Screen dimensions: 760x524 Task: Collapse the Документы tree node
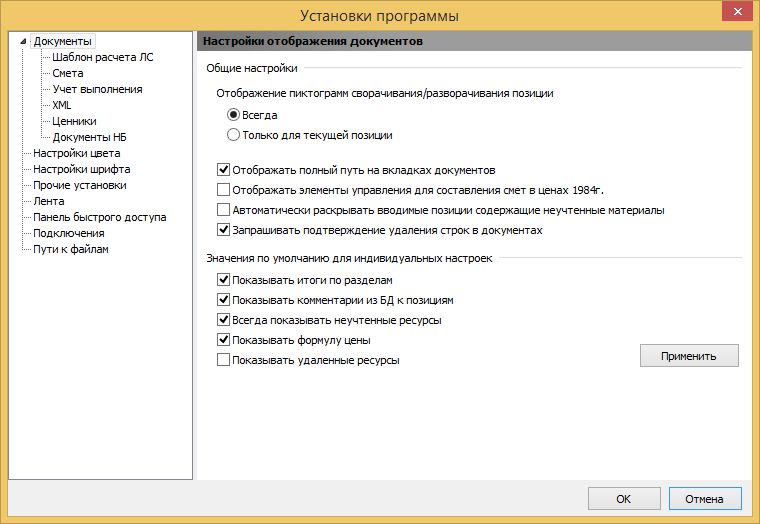26,42
